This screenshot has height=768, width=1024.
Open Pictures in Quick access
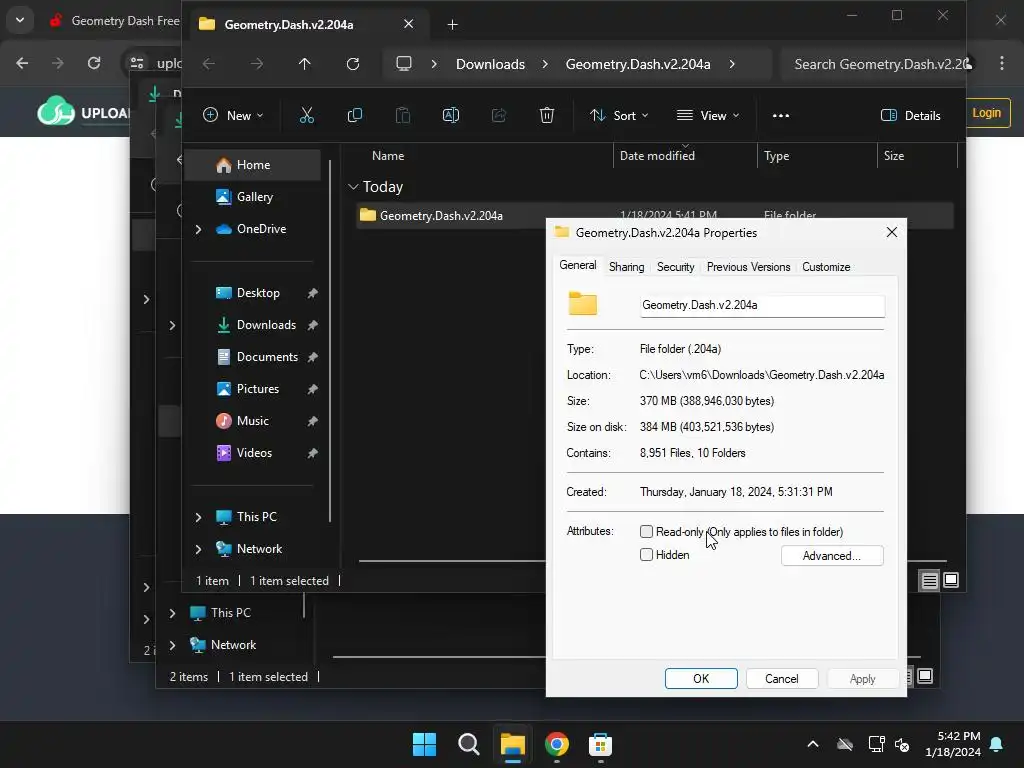pos(253,389)
